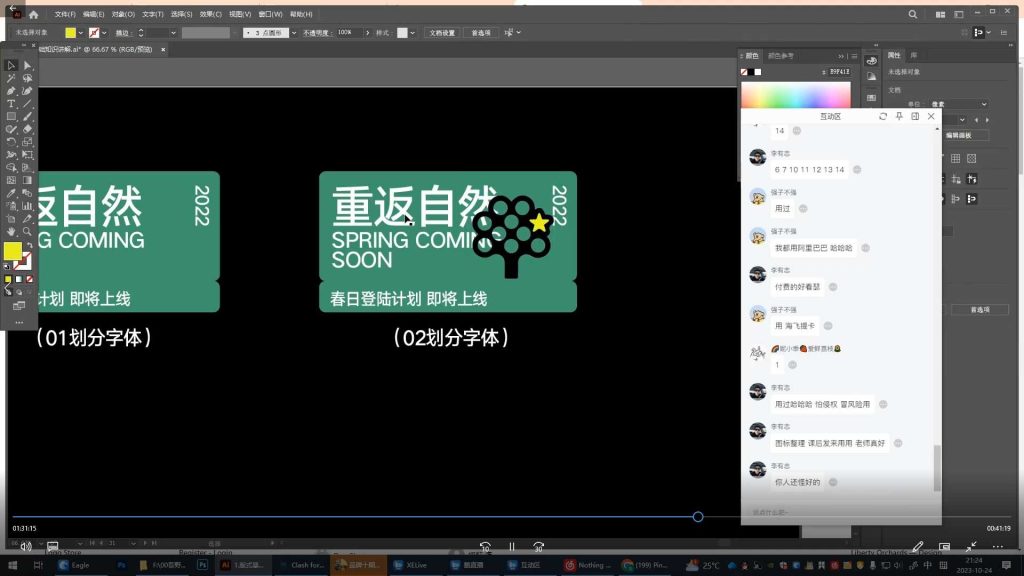This screenshot has width=1024, height=576.
Task: Open the 窗口(W) menu
Action: [x=270, y=14]
